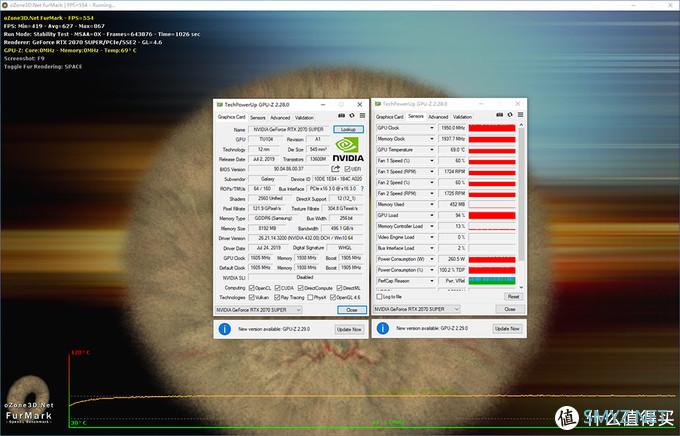
Task: Toggle the CUDA checkbox
Action: pos(278,288)
